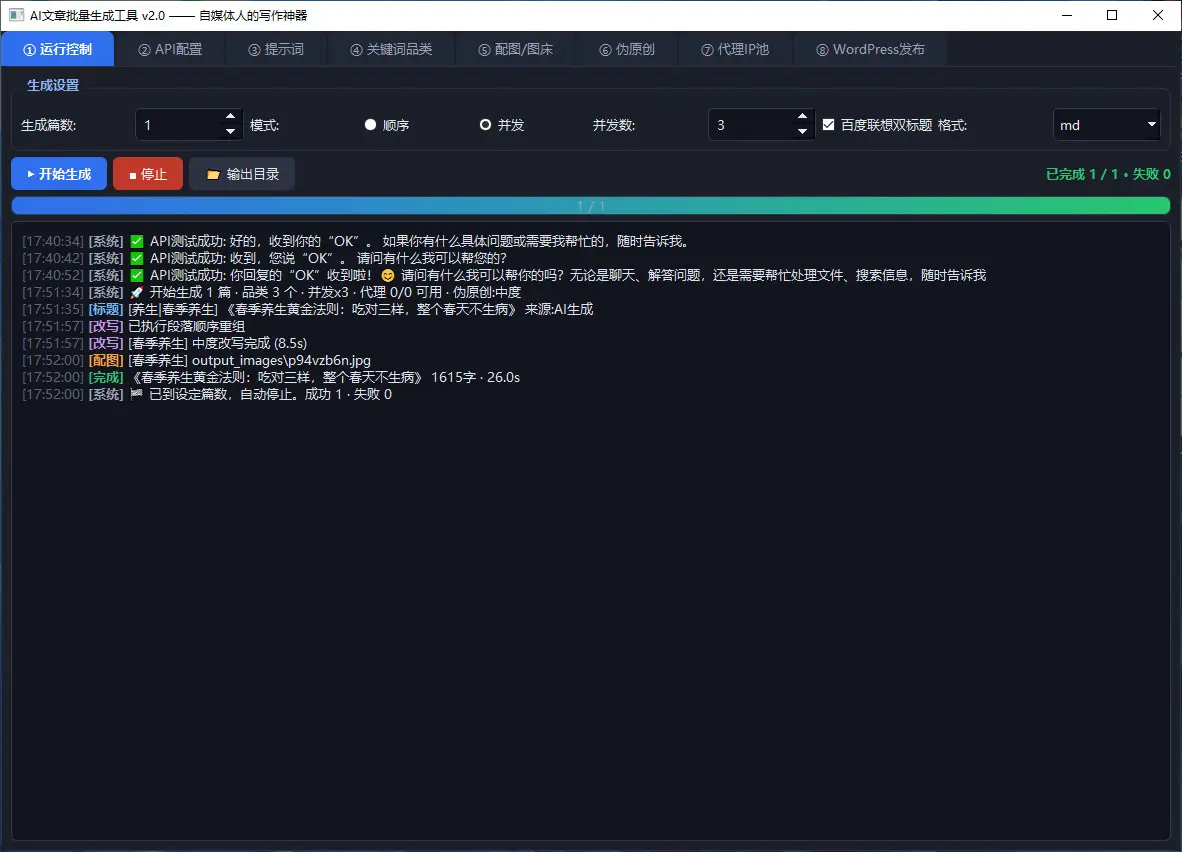The image size is (1182, 852).
Task: Click green check icon in 17:40:52 log line
Action: tap(136, 275)
